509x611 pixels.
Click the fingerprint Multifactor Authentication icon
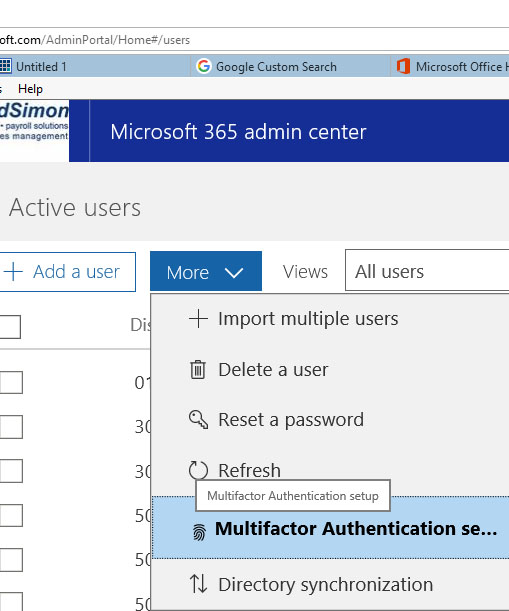[x=199, y=532]
